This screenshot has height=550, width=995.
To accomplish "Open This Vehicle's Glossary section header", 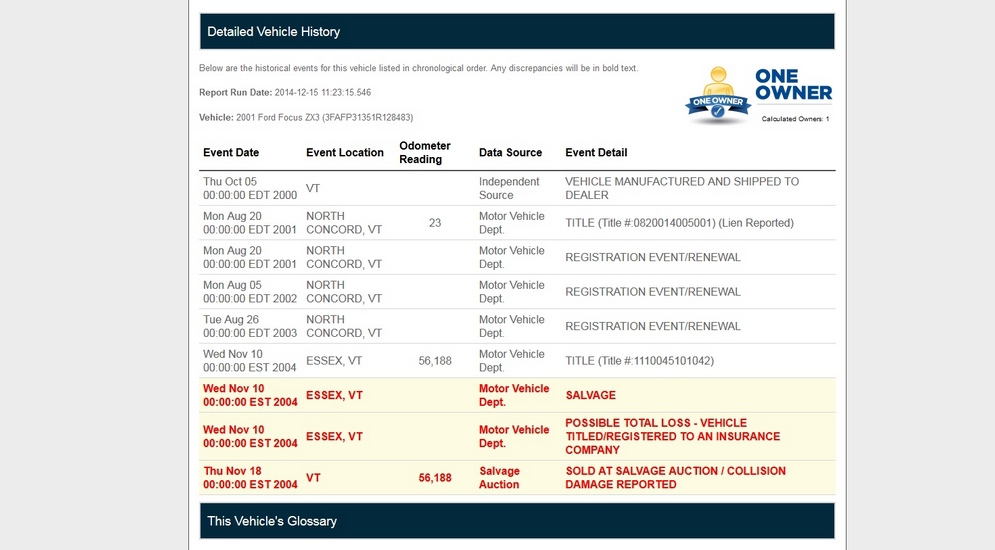I will coord(517,521).
